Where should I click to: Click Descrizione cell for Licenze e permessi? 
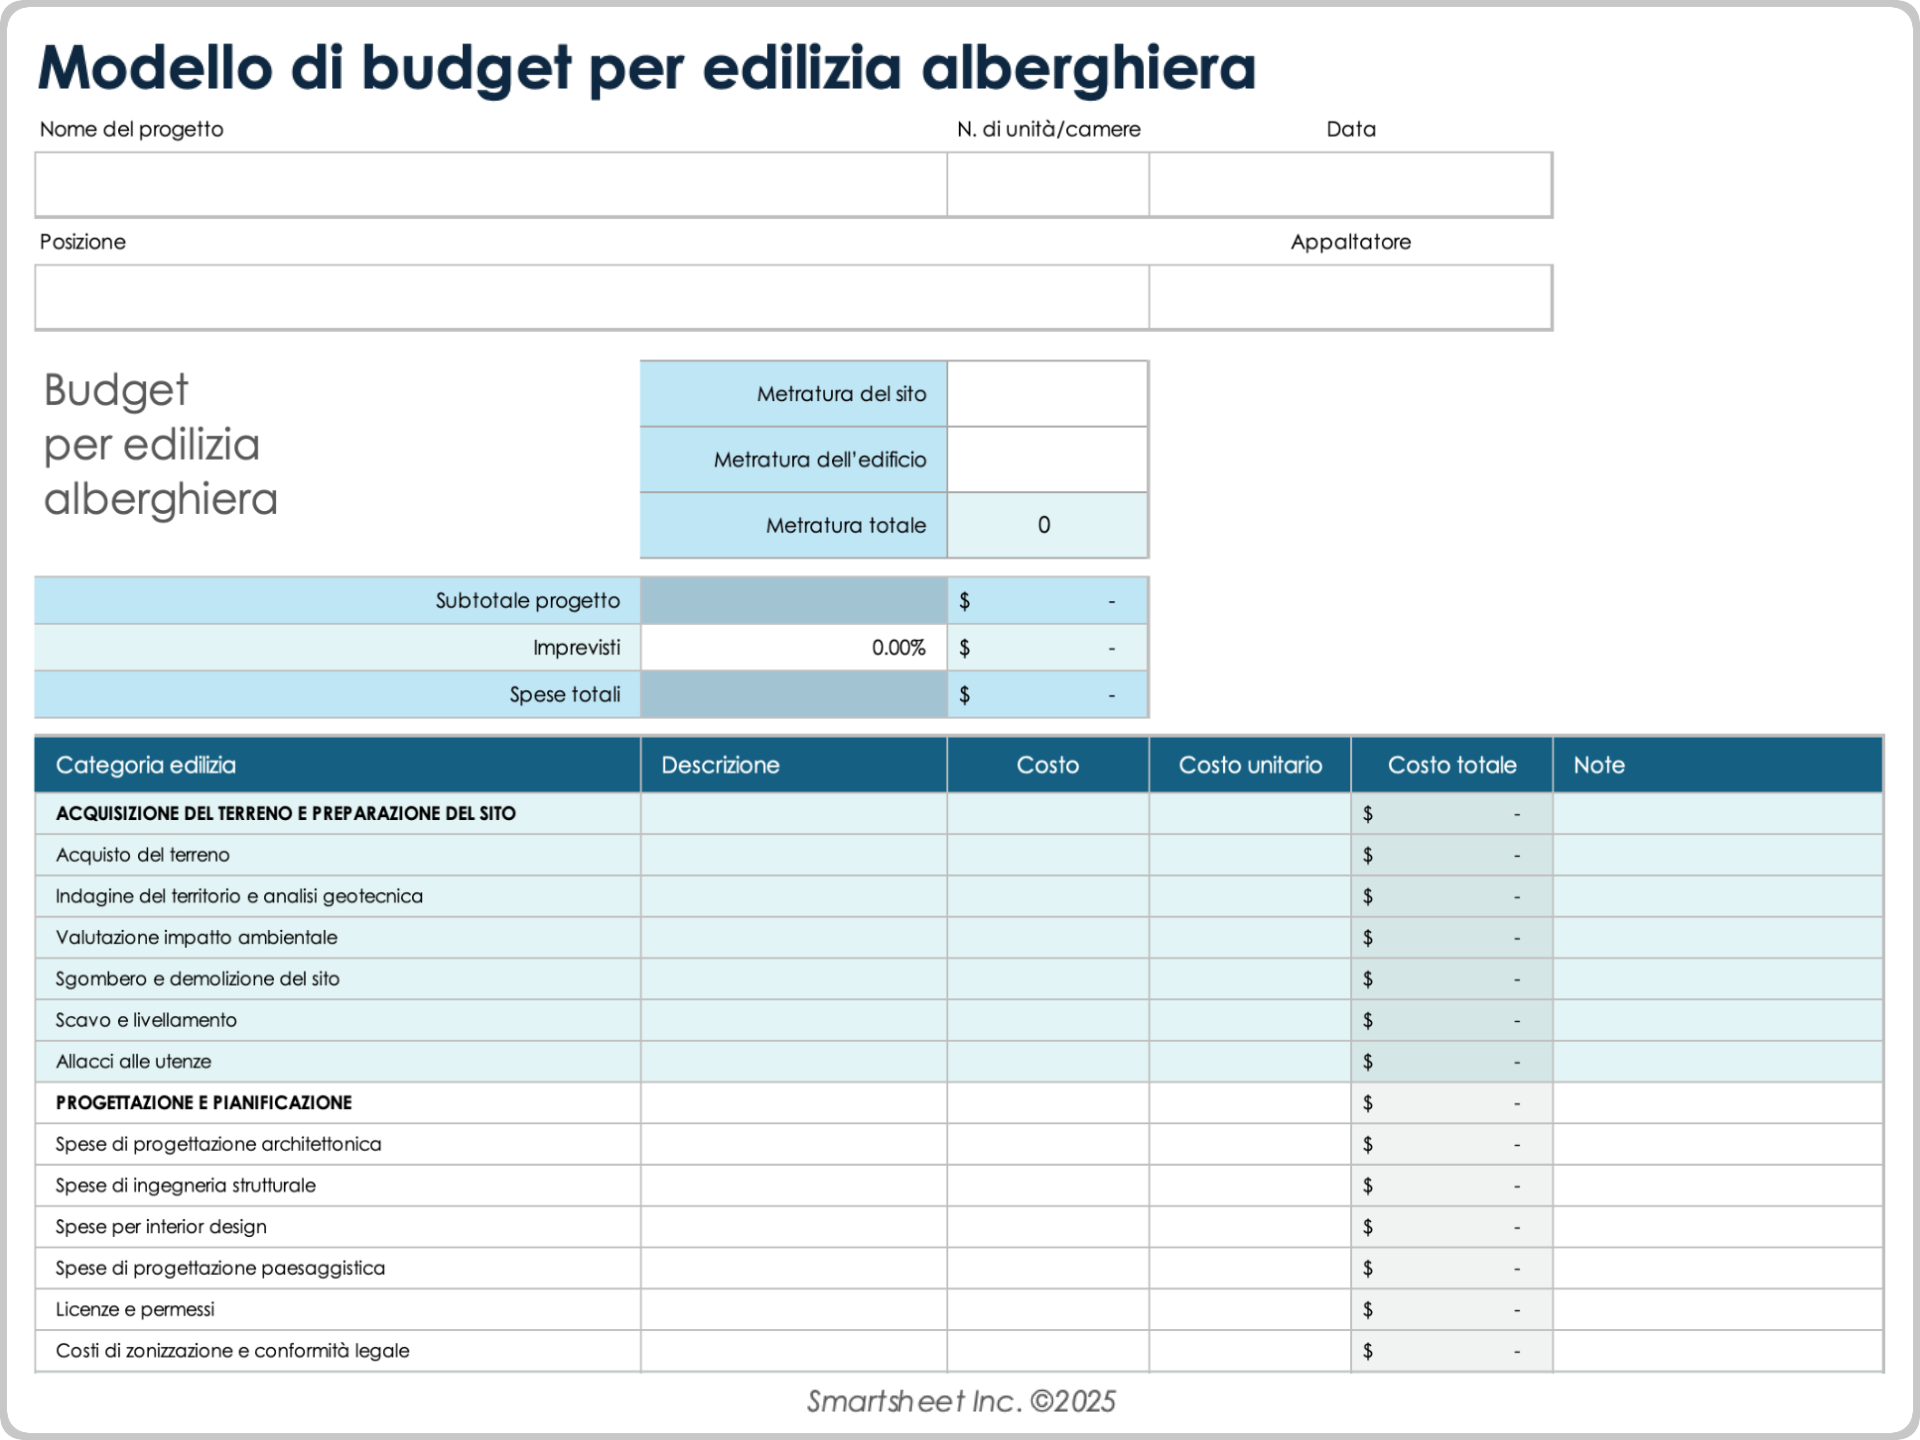[x=793, y=1309]
